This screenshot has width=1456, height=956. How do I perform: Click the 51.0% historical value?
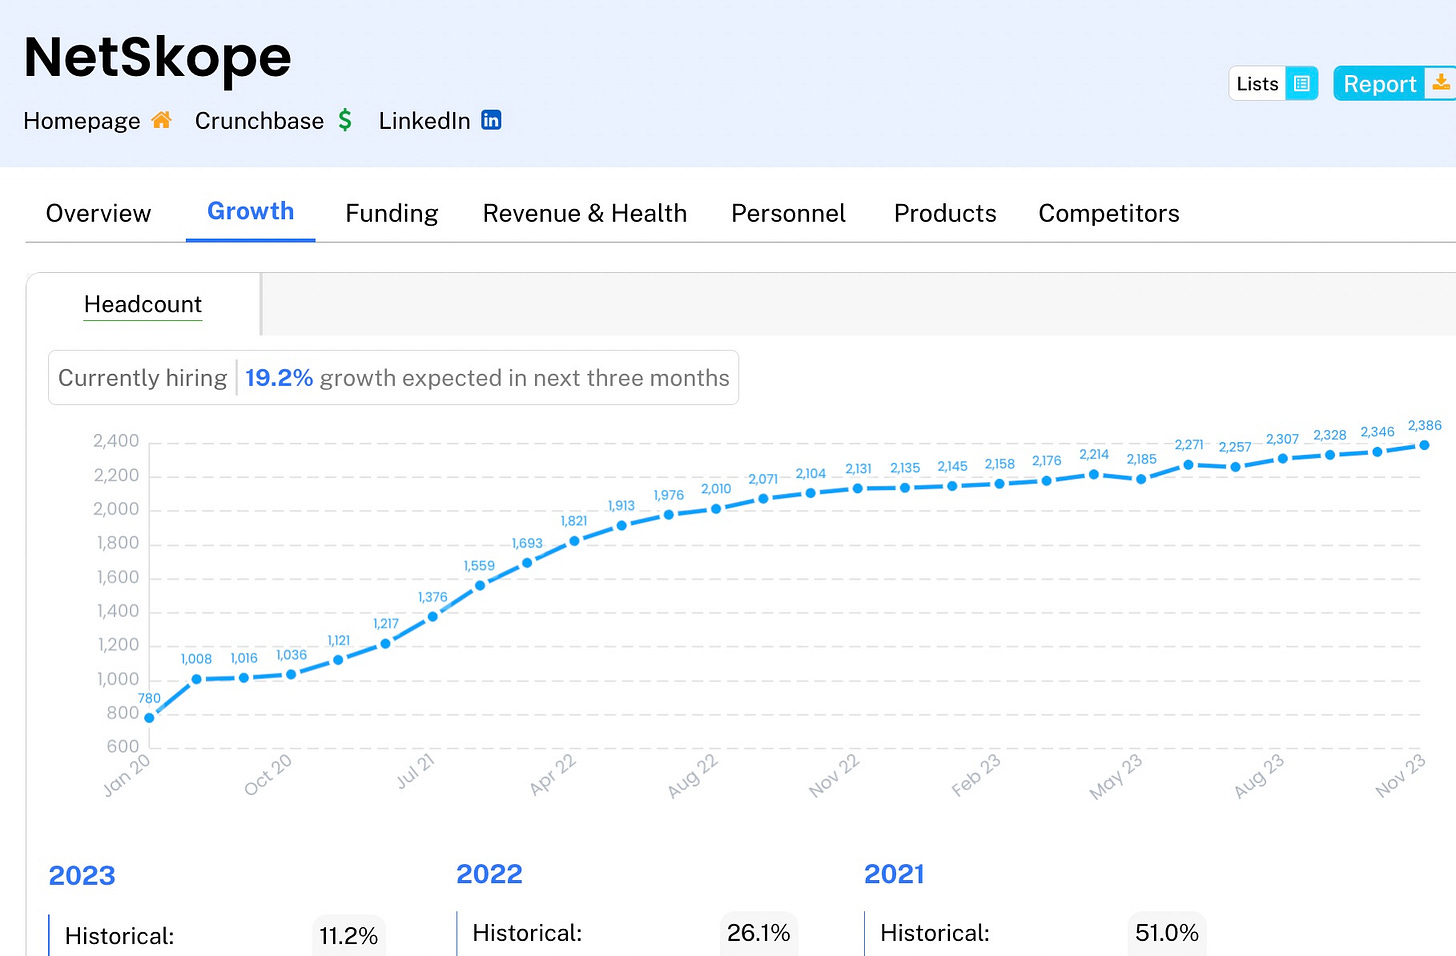click(1166, 933)
